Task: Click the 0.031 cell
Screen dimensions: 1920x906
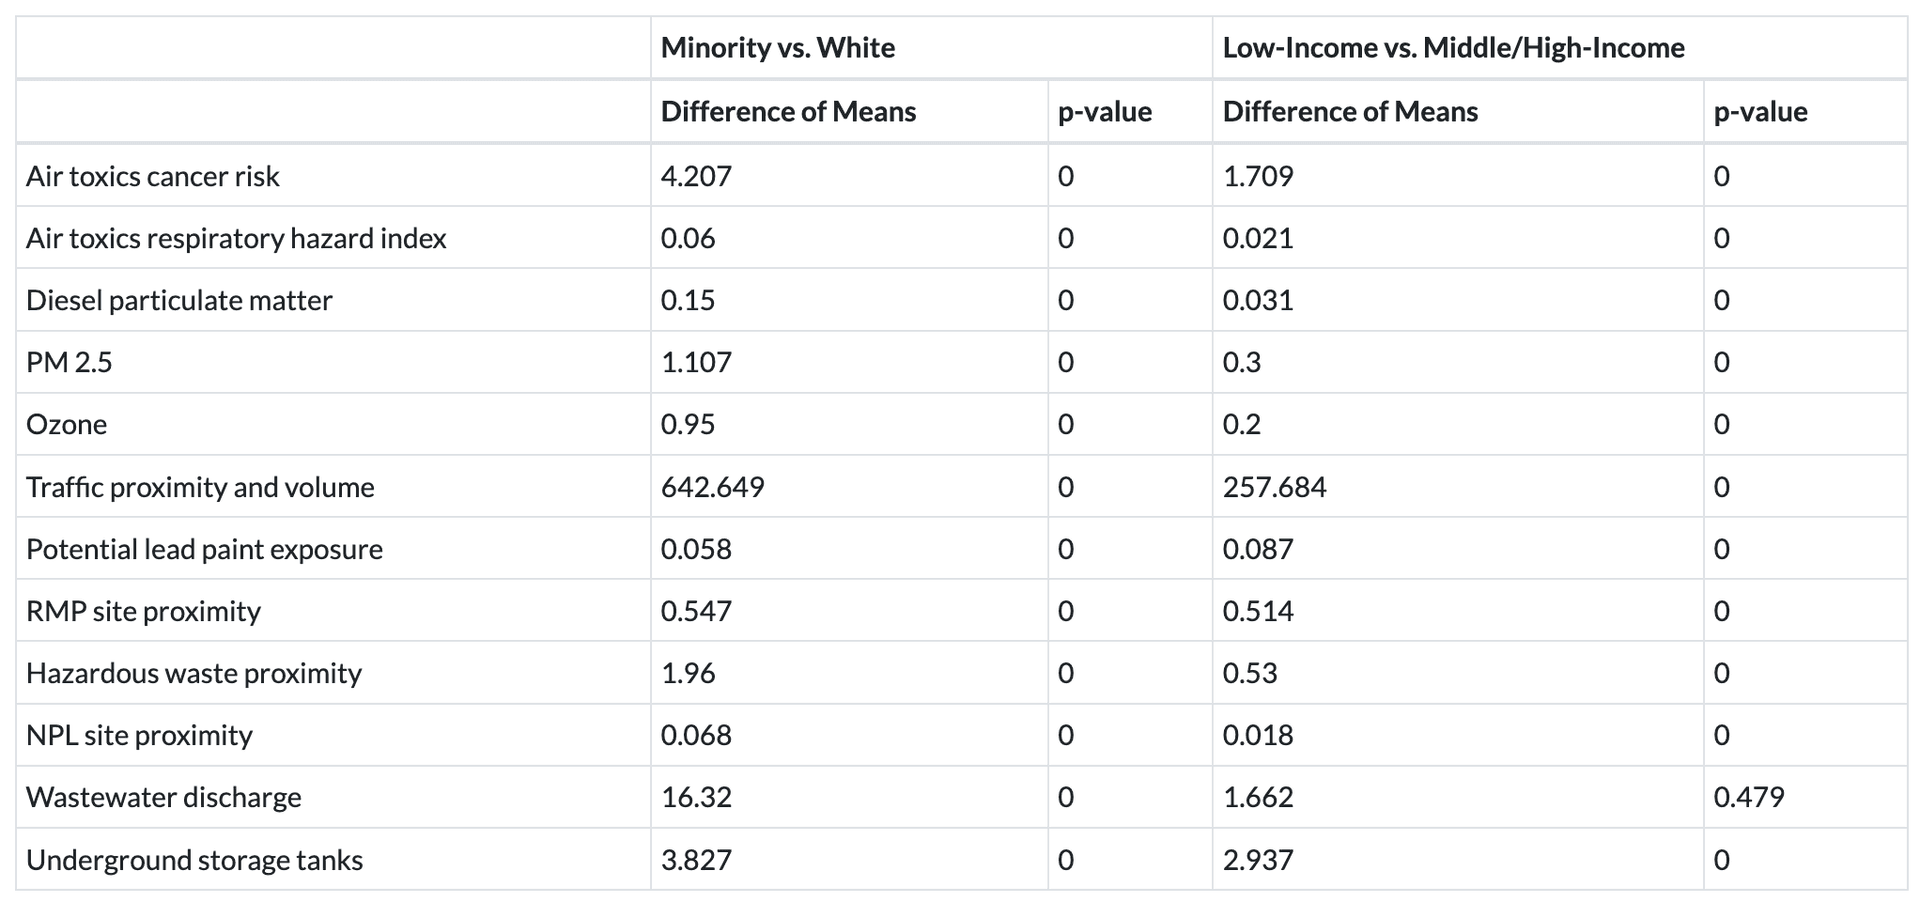Action: pos(1258,300)
